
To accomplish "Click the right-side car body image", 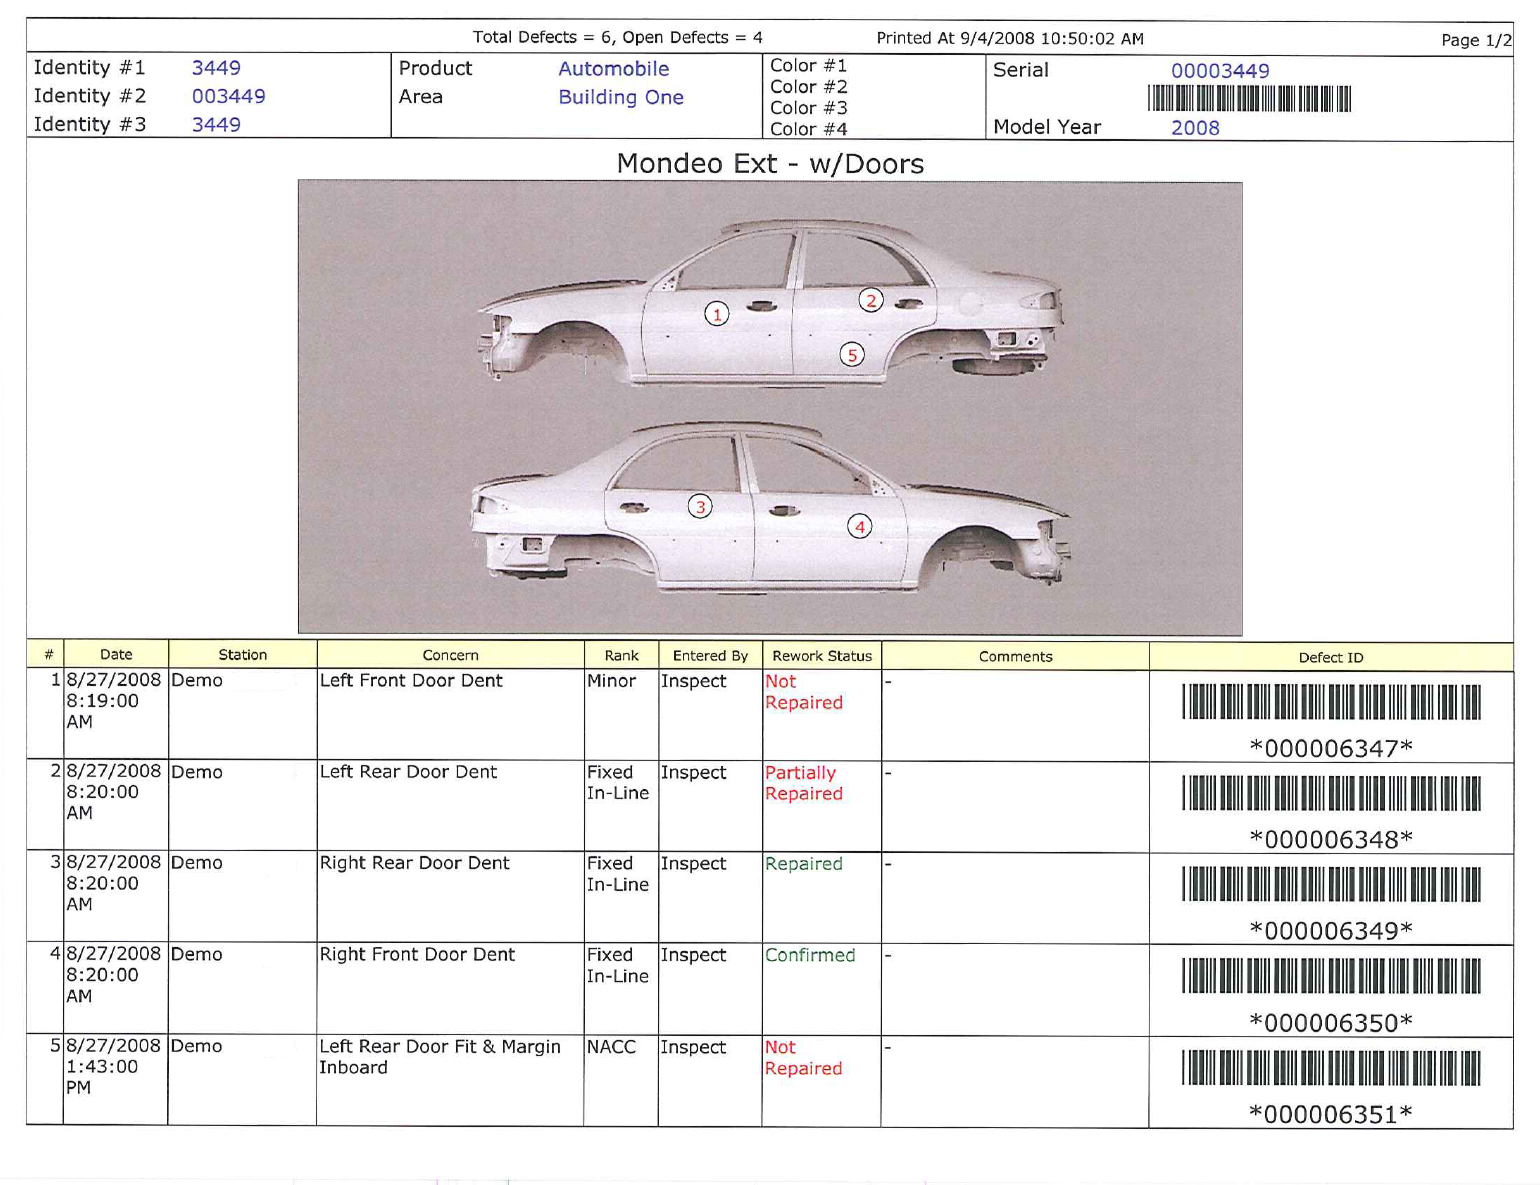I will [x=770, y=506].
